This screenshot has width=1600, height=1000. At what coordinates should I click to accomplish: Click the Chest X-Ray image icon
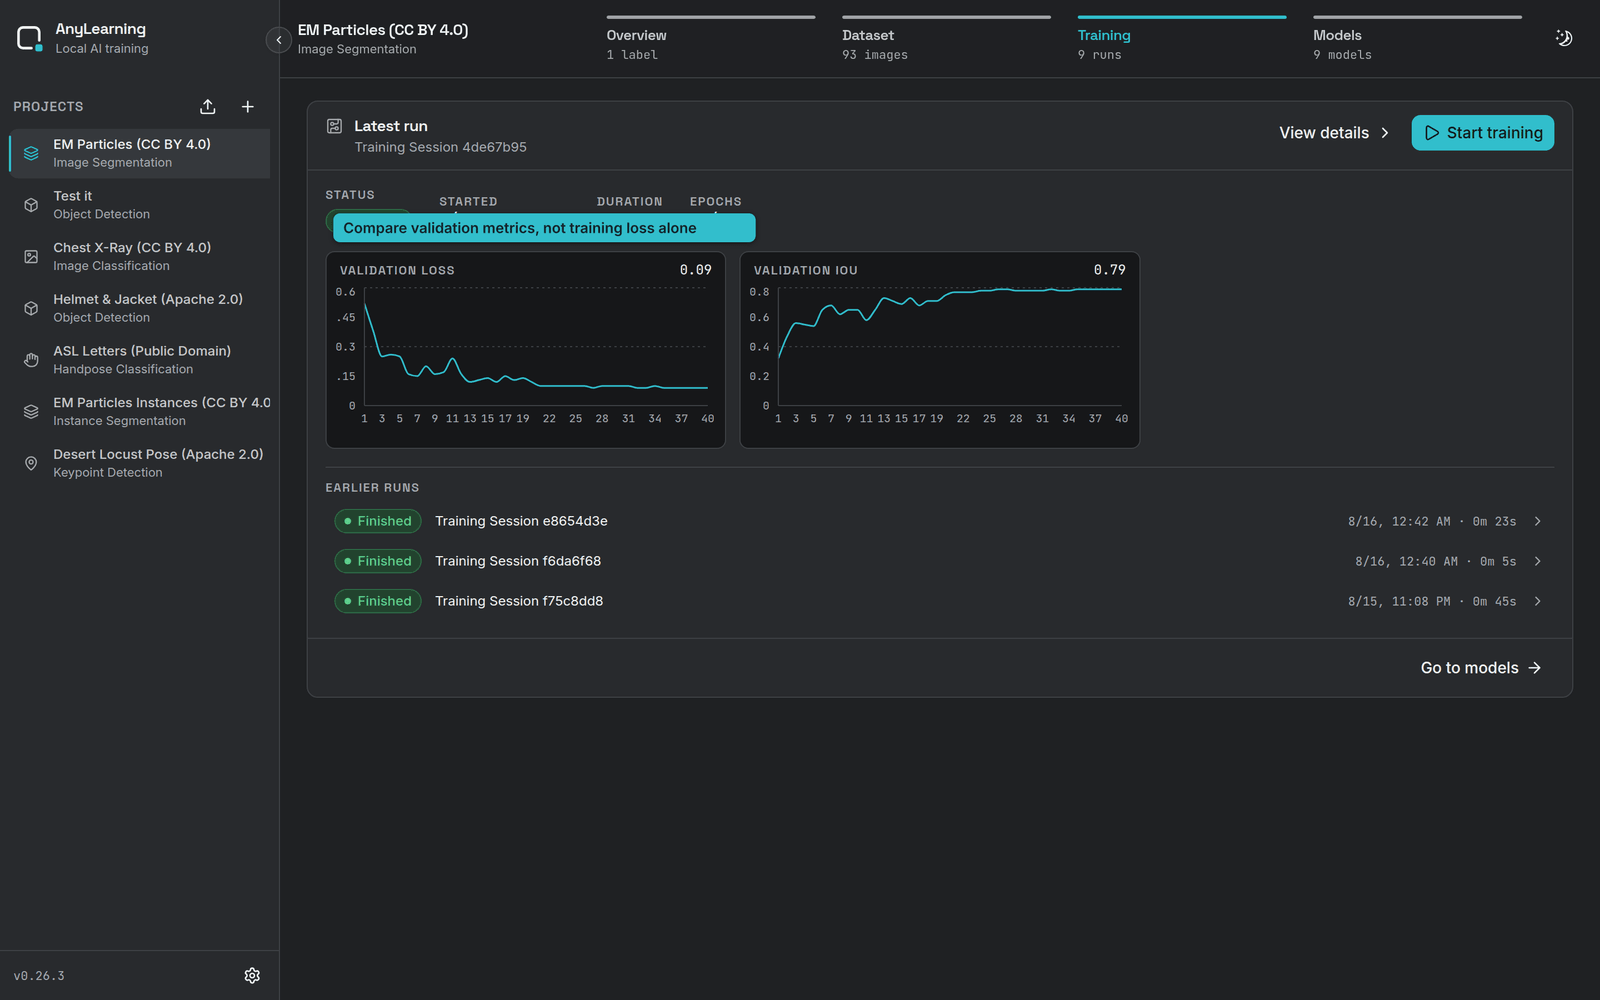click(31, 257)
